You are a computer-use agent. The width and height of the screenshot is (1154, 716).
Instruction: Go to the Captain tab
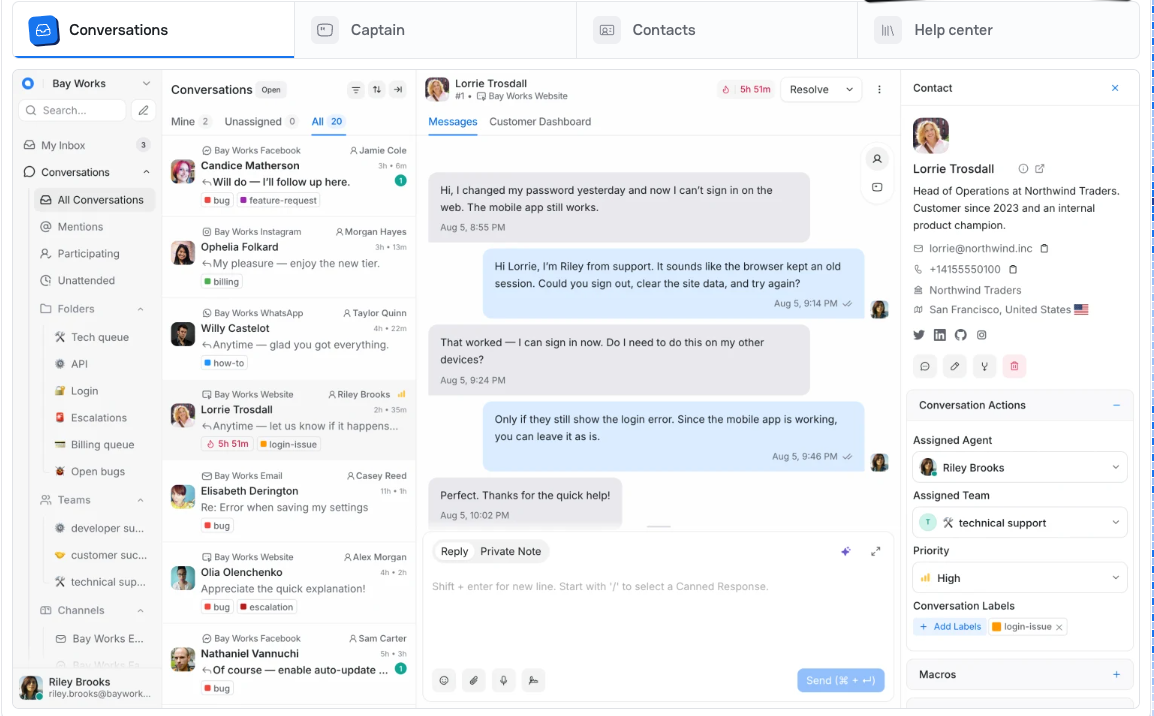pos(435,30)
